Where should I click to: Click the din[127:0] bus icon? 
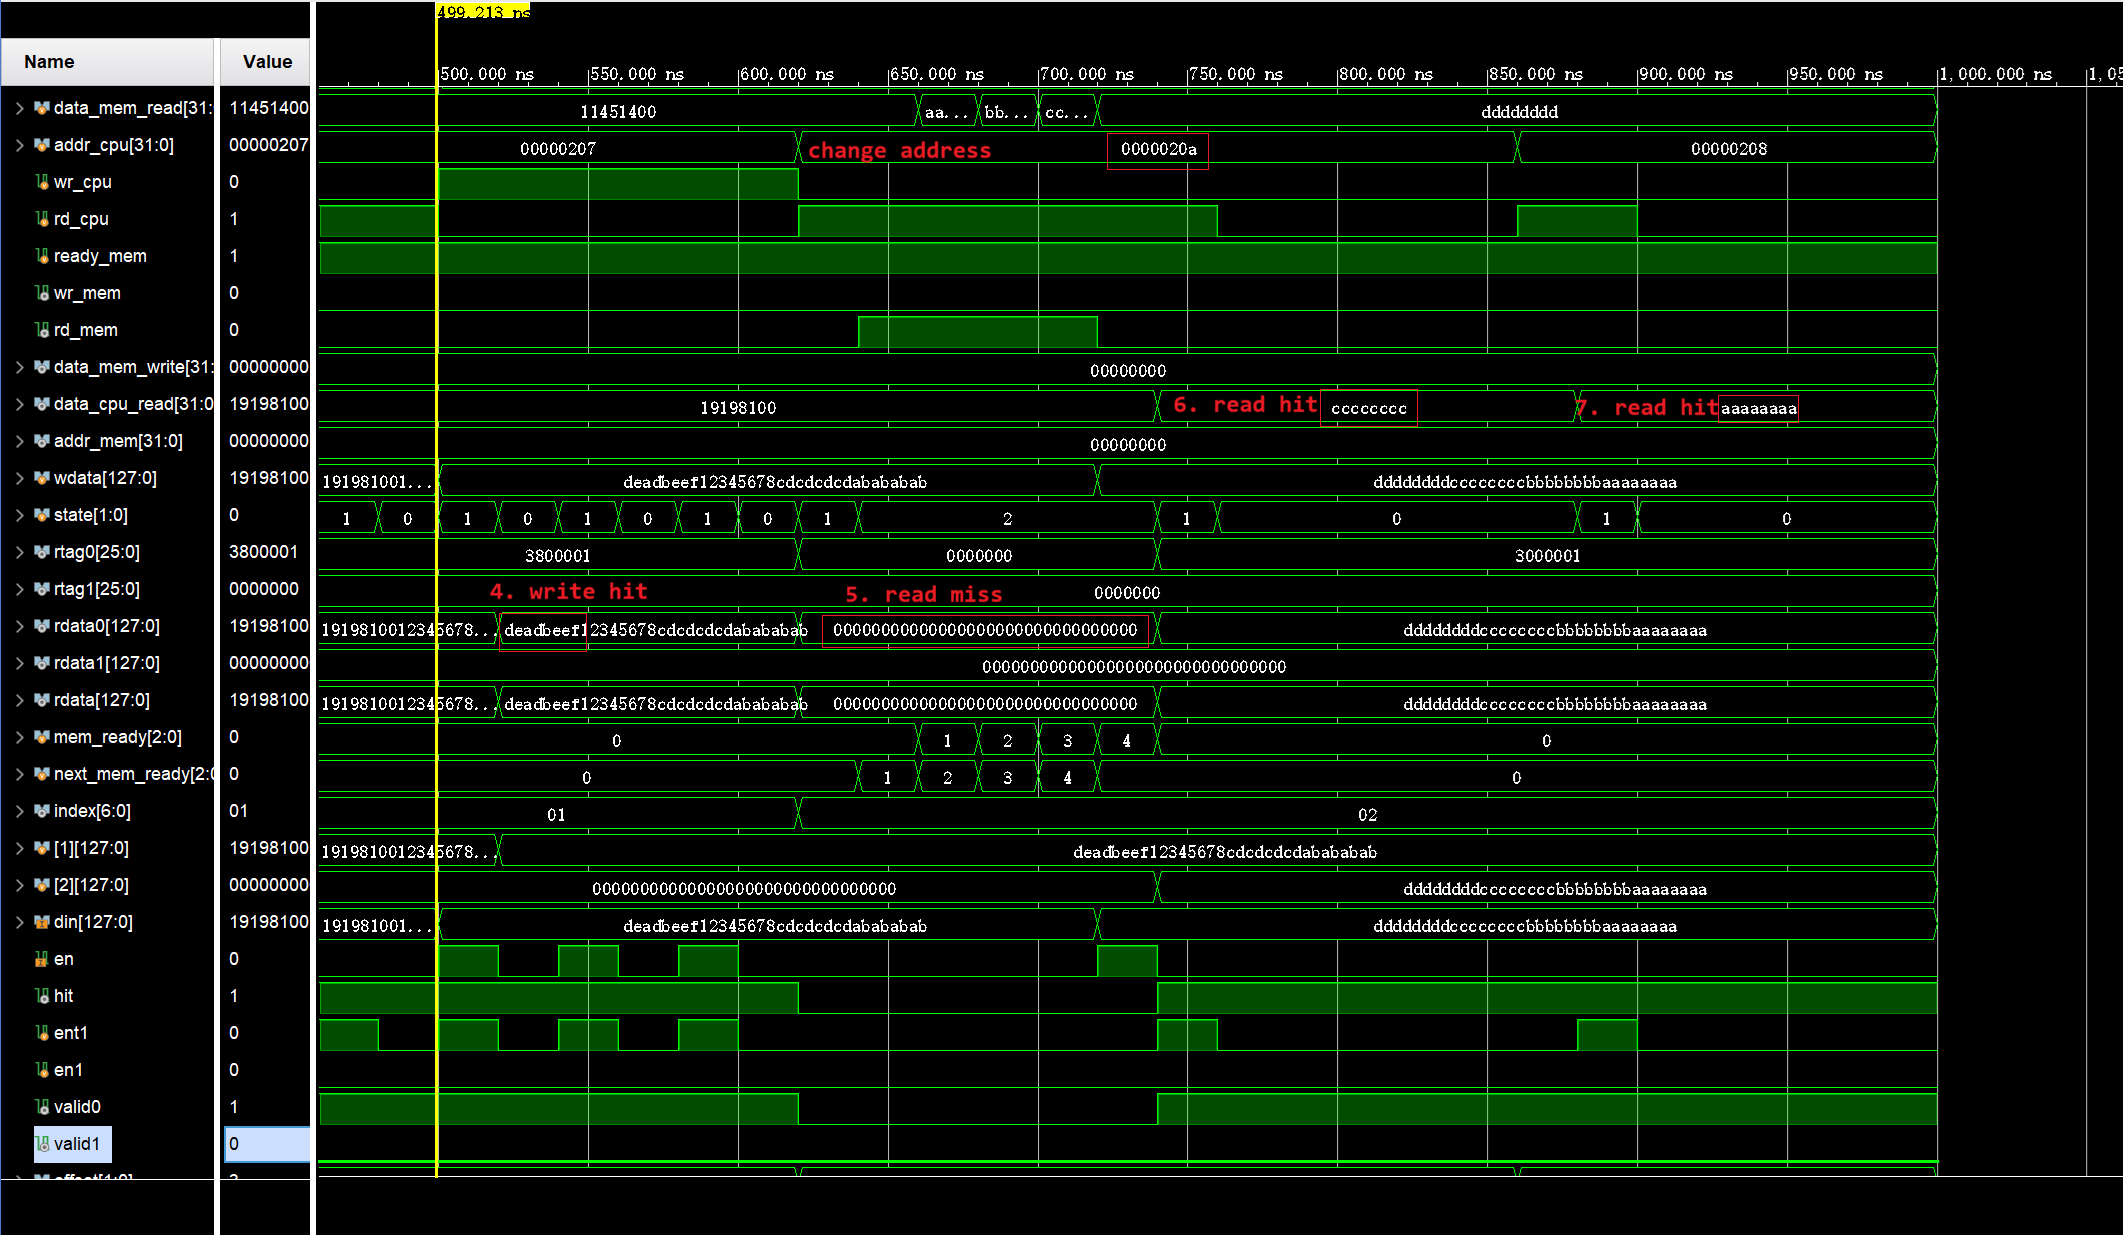pos(42,922)
